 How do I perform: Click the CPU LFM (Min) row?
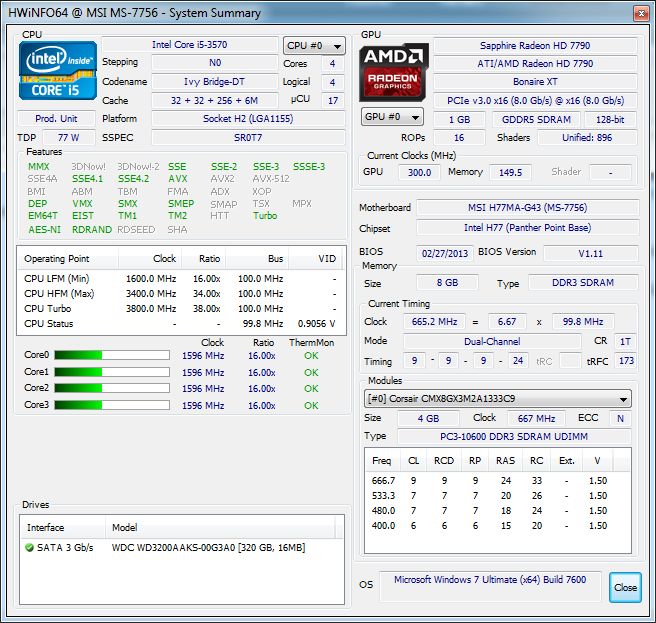tap(181, 279)
